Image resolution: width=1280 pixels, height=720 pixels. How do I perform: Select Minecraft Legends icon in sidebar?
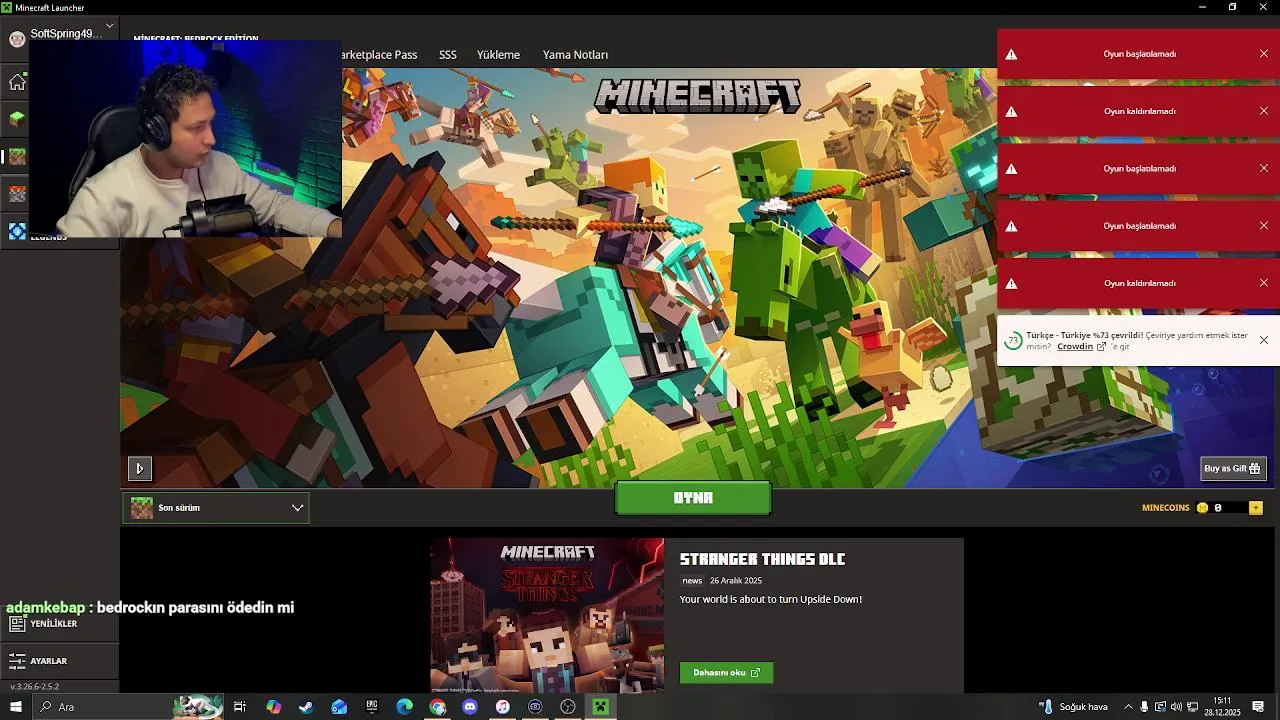click(17, 231)
